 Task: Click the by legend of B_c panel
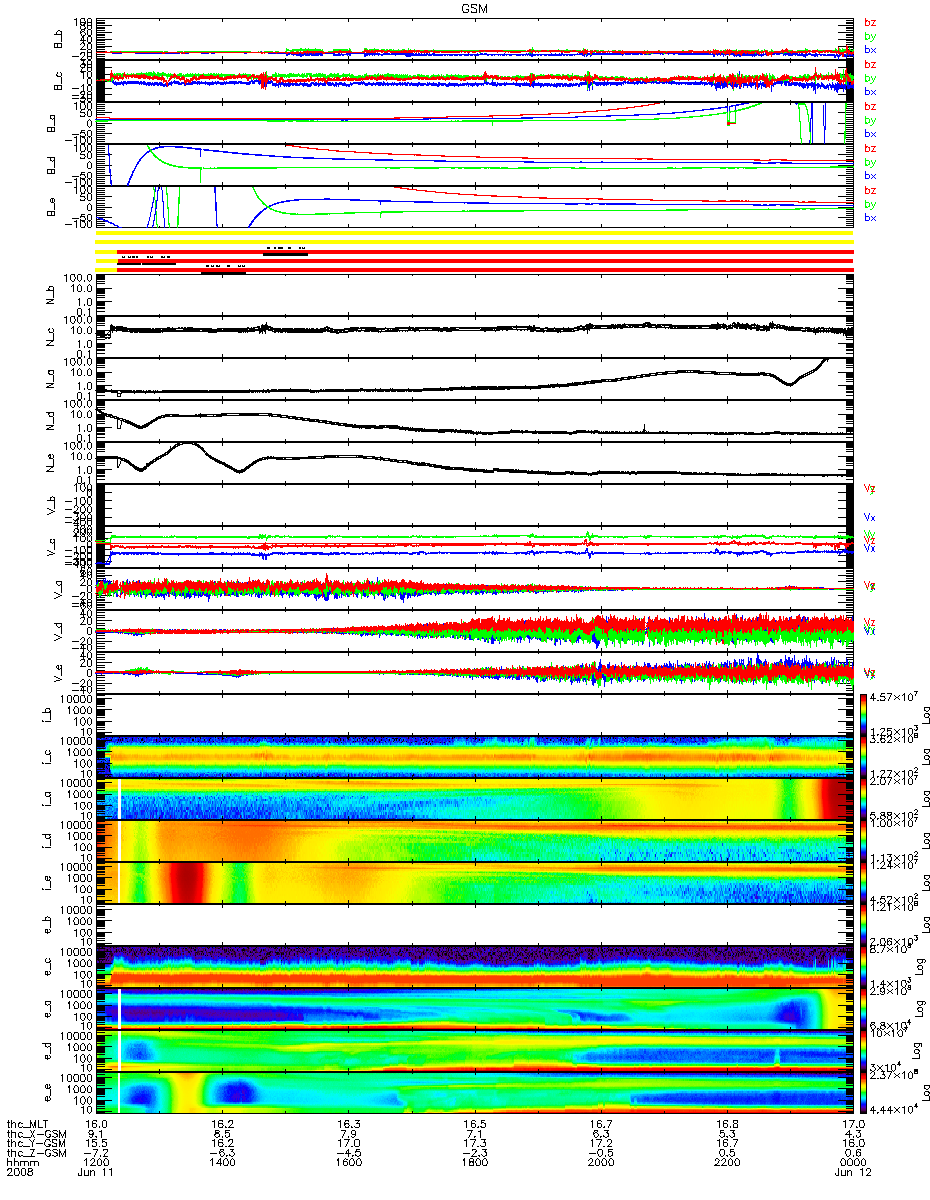click(870, 78)
